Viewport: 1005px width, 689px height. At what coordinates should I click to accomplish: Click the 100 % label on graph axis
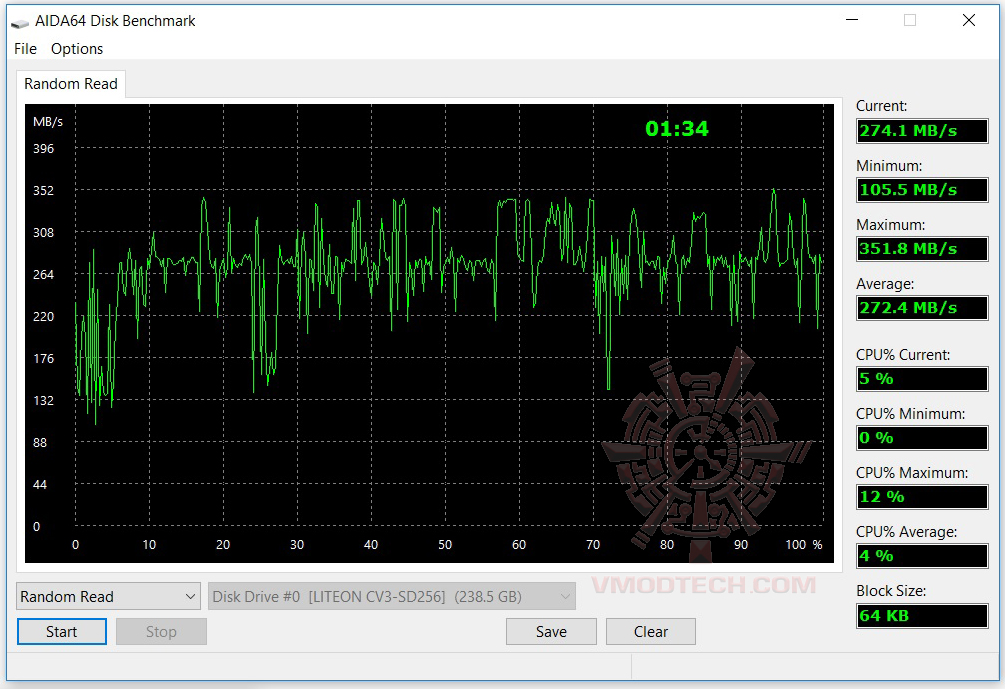tap(804, 545)
